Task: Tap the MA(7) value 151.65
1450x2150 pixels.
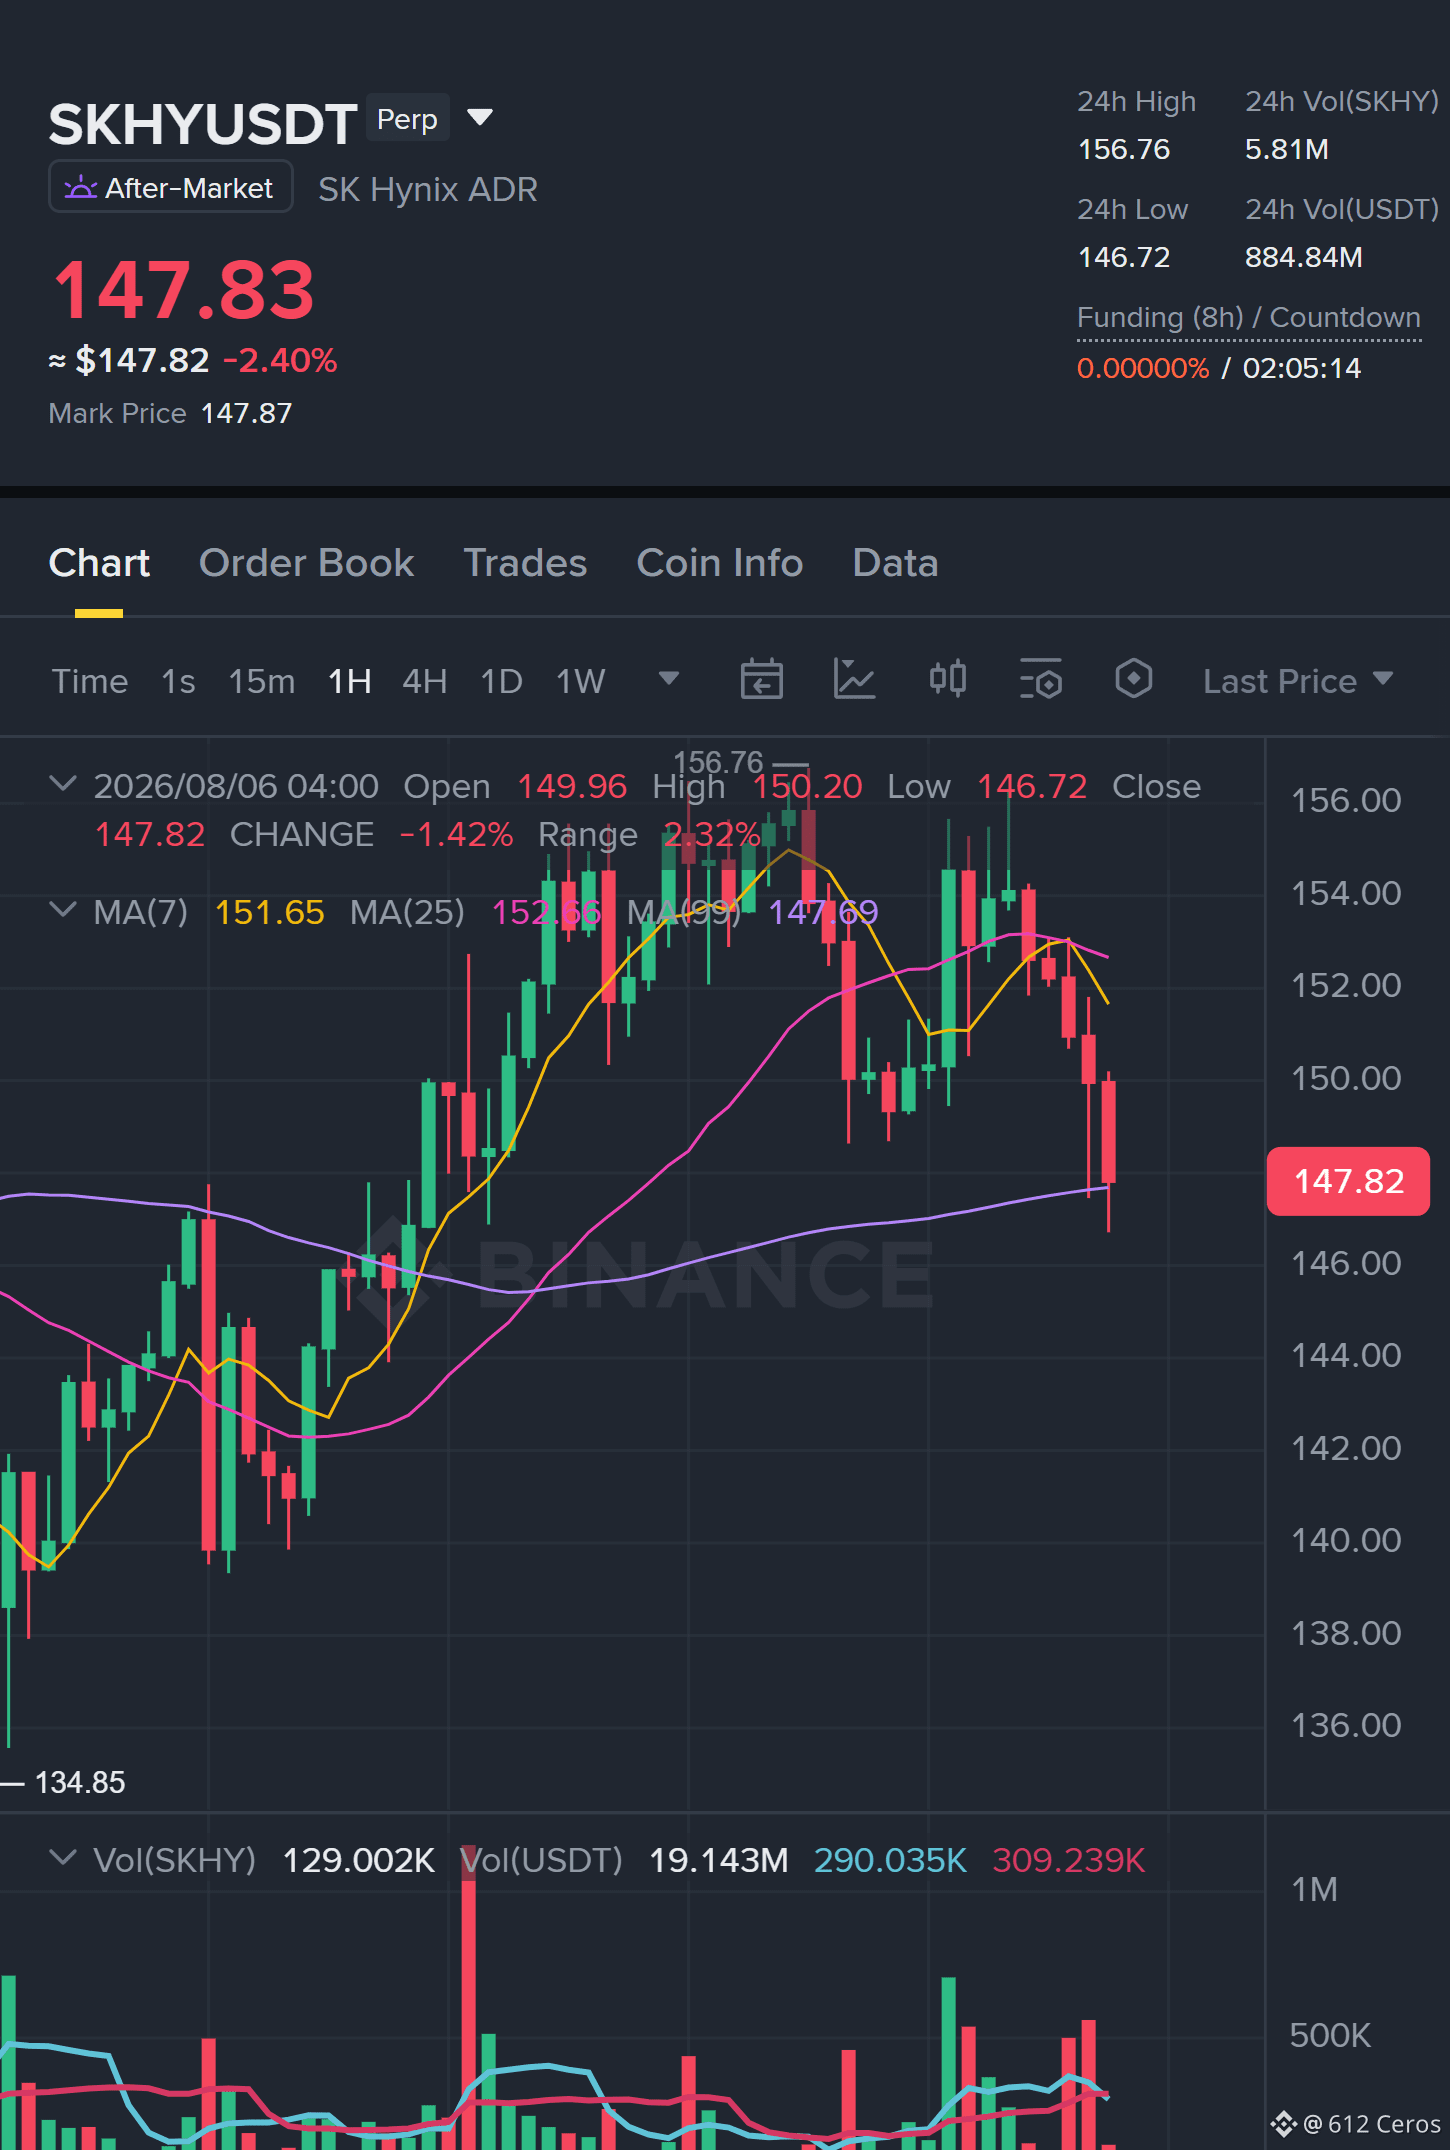Action: coord(270,912)
